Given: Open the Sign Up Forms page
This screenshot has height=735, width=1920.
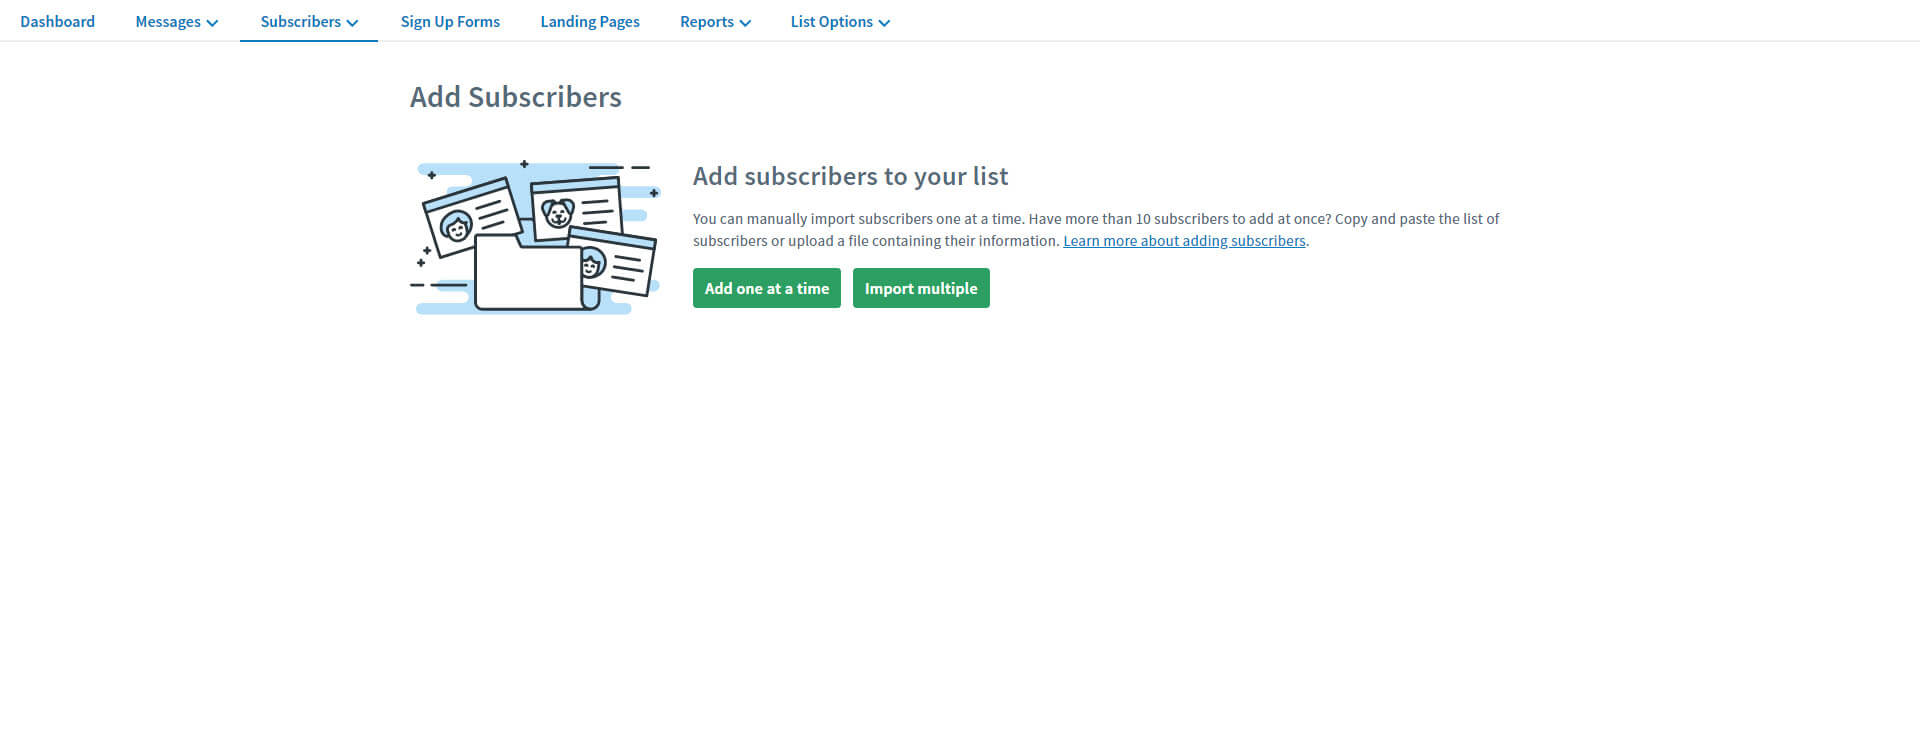Looking at the screenshot, I should point(450,22).
